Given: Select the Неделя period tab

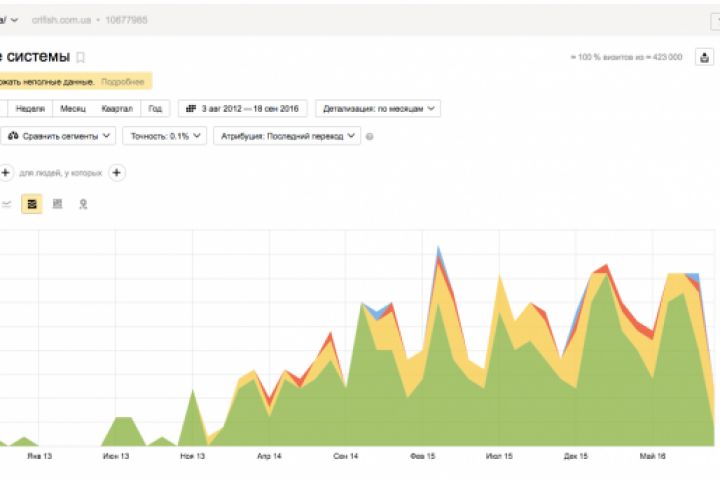Looking at the screenshot, I should (x=30, y=109).
